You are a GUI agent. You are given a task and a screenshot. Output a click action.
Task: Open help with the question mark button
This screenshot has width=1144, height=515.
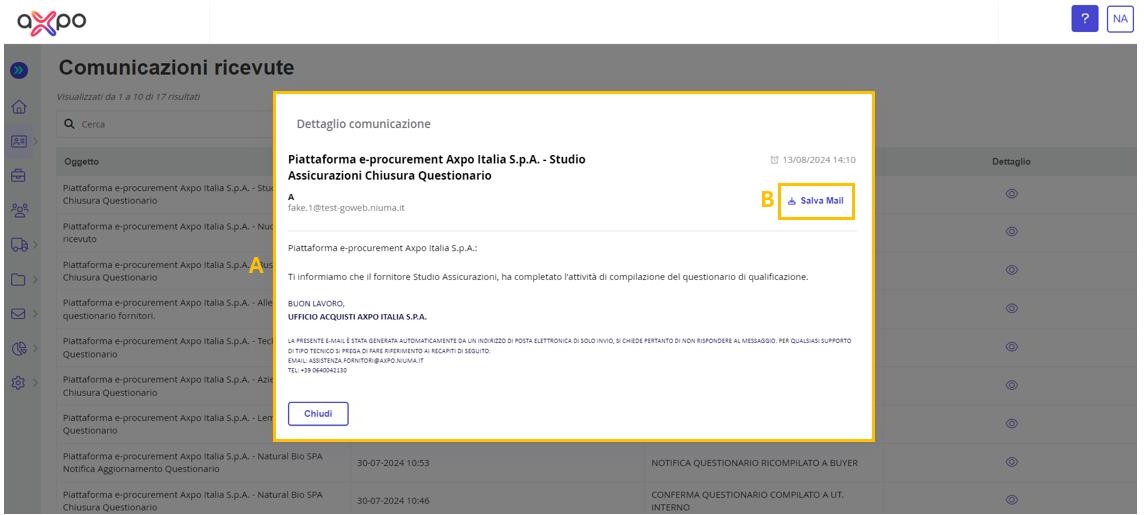[x=1085, y=19]
